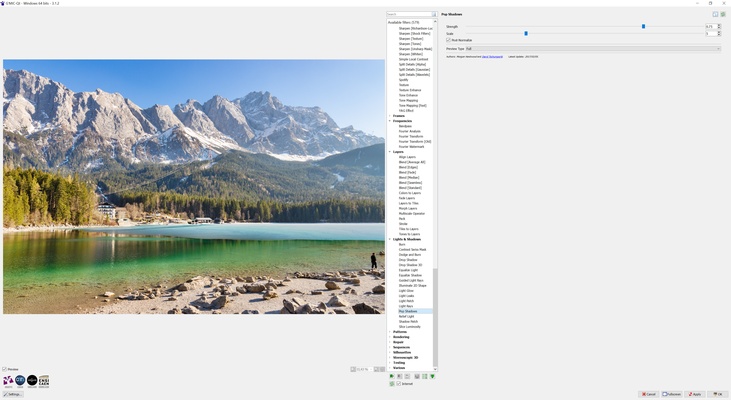Click the green download filters arrow icon
Screen dimensions: 731x400
pos(432,376)
